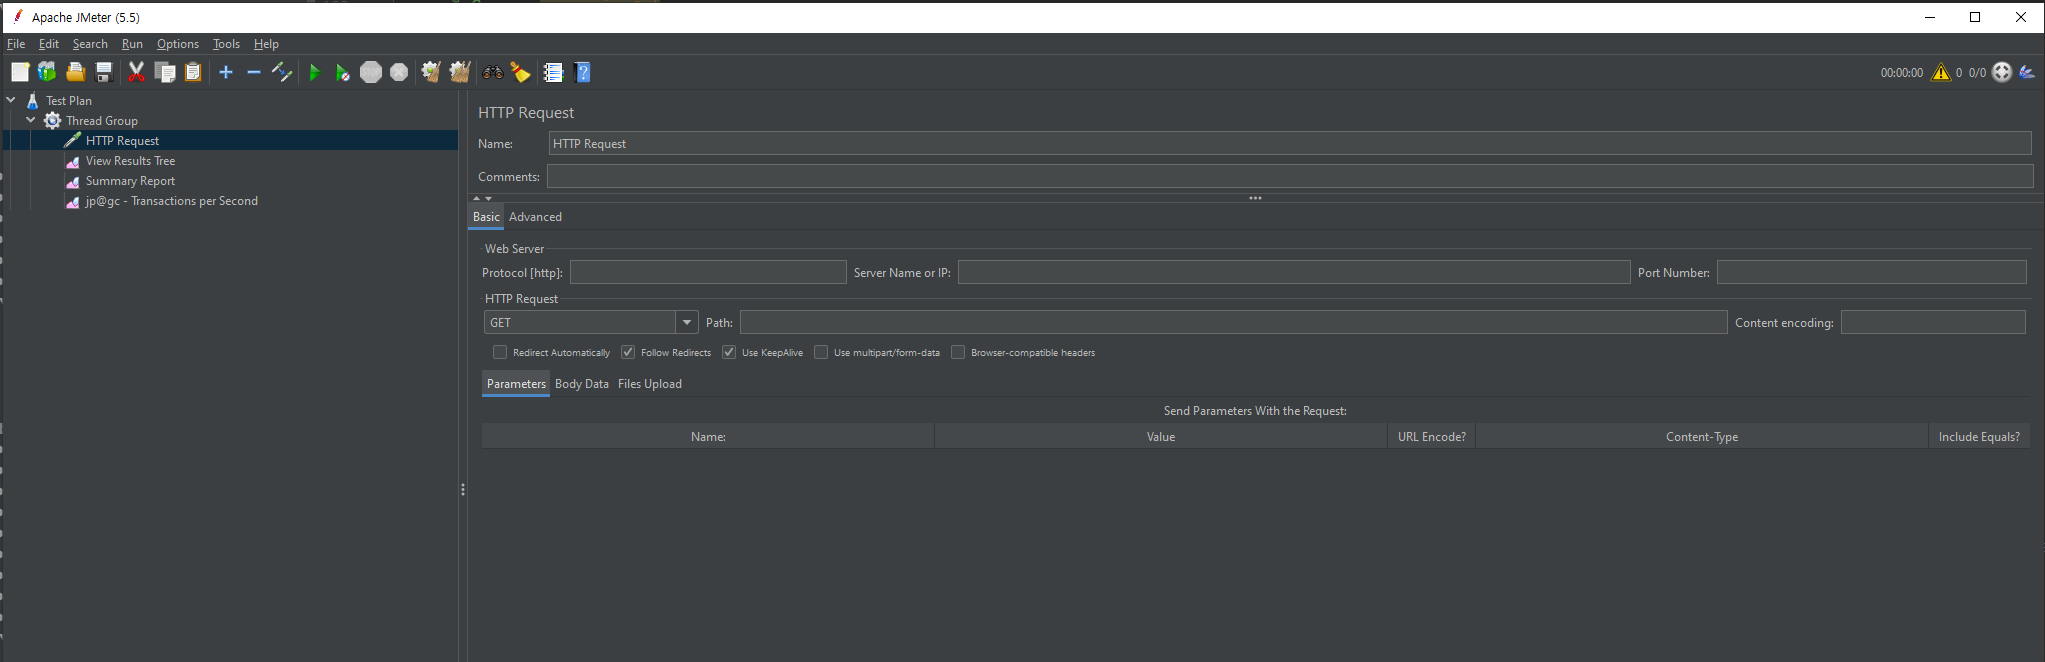Click the GET method combo box

pos(591,322)
